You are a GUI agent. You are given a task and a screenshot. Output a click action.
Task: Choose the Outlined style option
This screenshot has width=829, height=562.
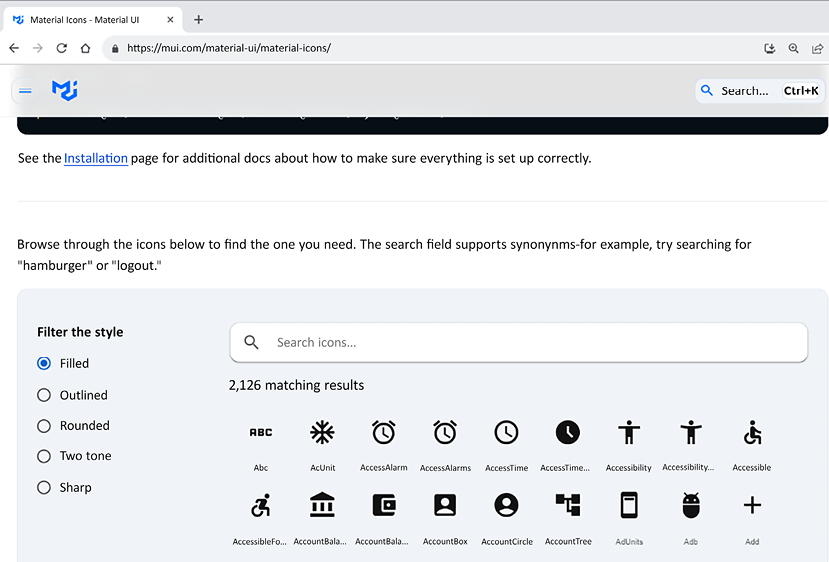44,395
